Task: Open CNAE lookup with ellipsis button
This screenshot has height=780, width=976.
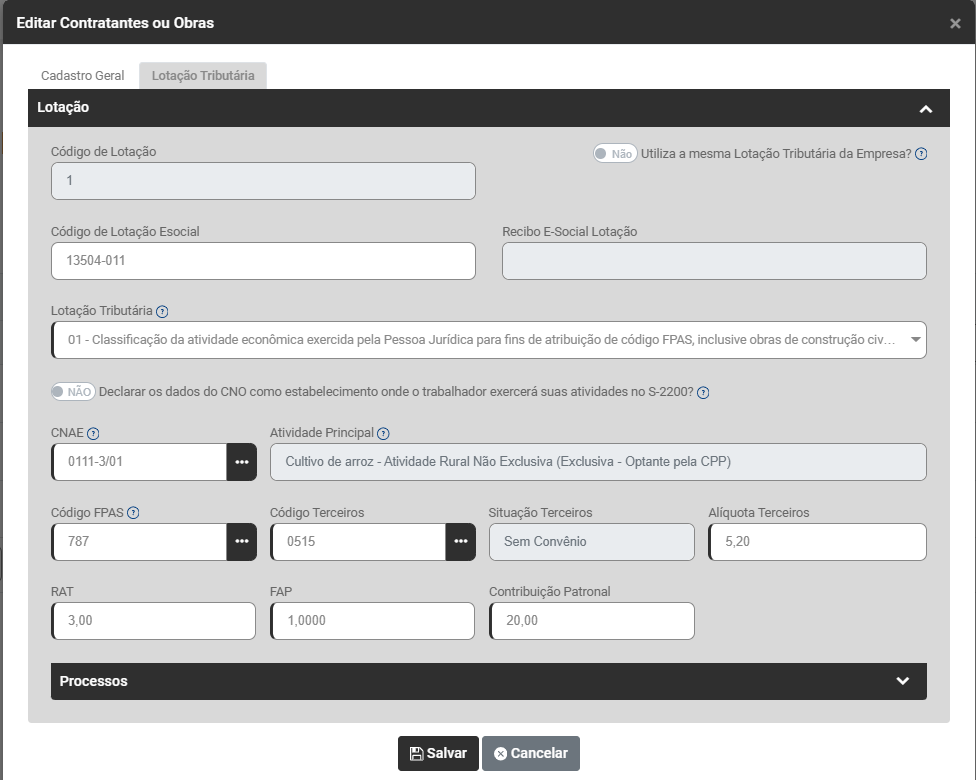Action: [241, 462]
